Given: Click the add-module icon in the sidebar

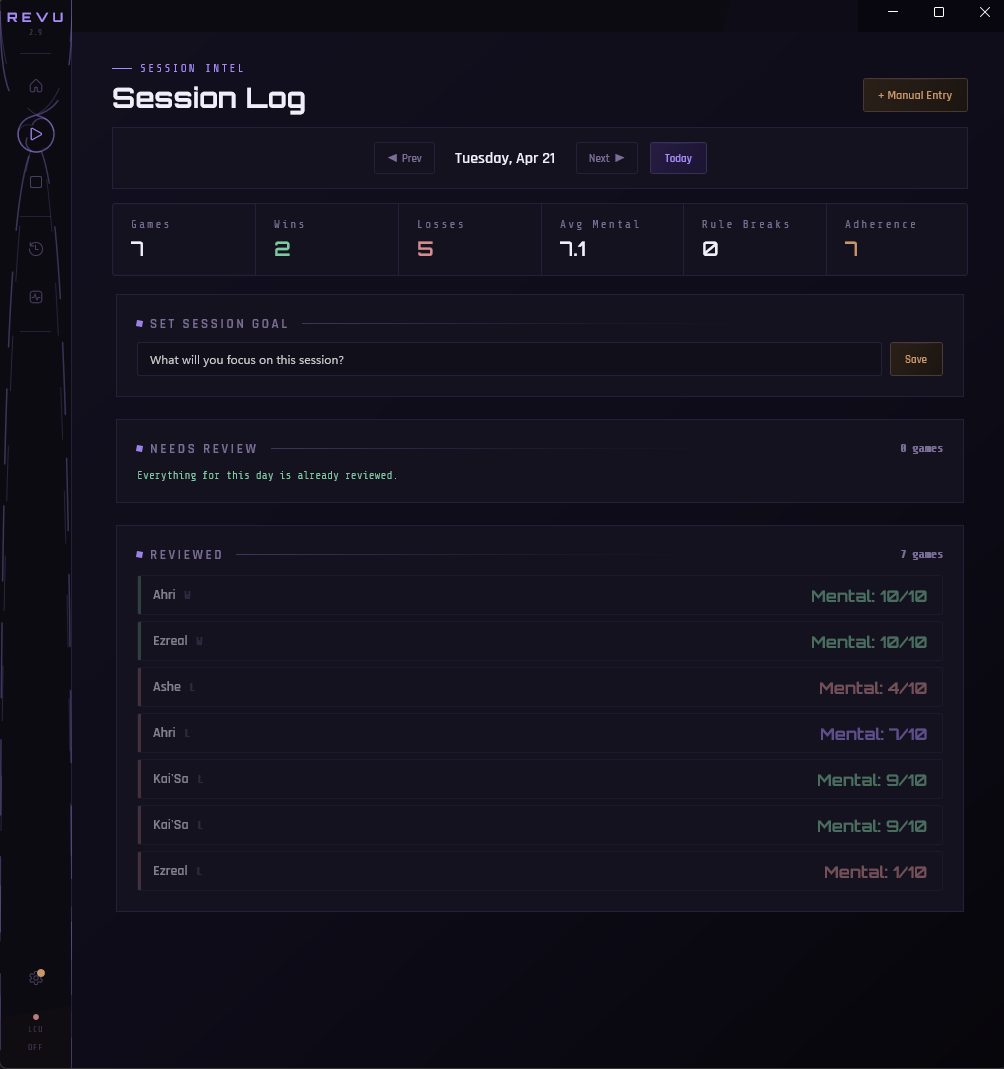Looking at the screenshot, I should (35, 296).
